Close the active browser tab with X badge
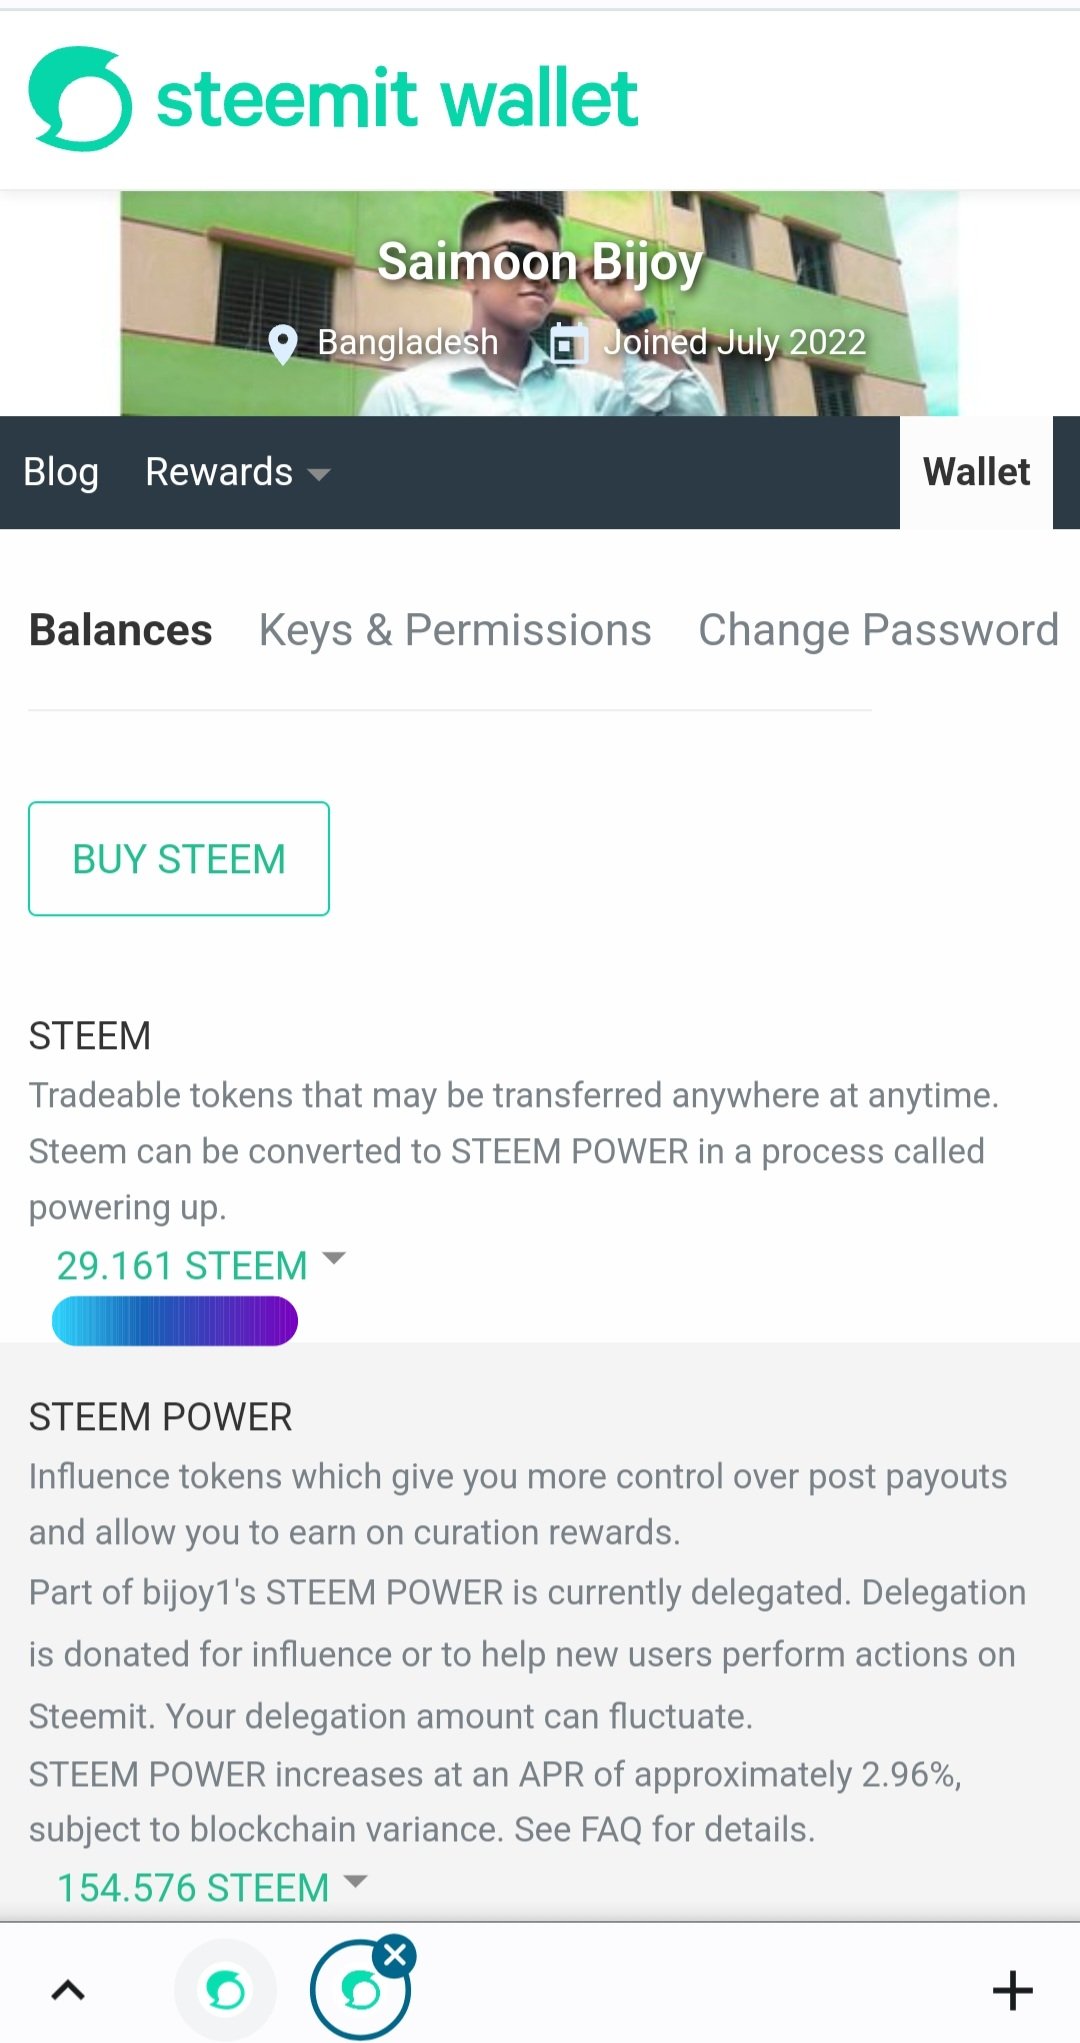The image size is (1080, 2043). tap(395, 1954)
